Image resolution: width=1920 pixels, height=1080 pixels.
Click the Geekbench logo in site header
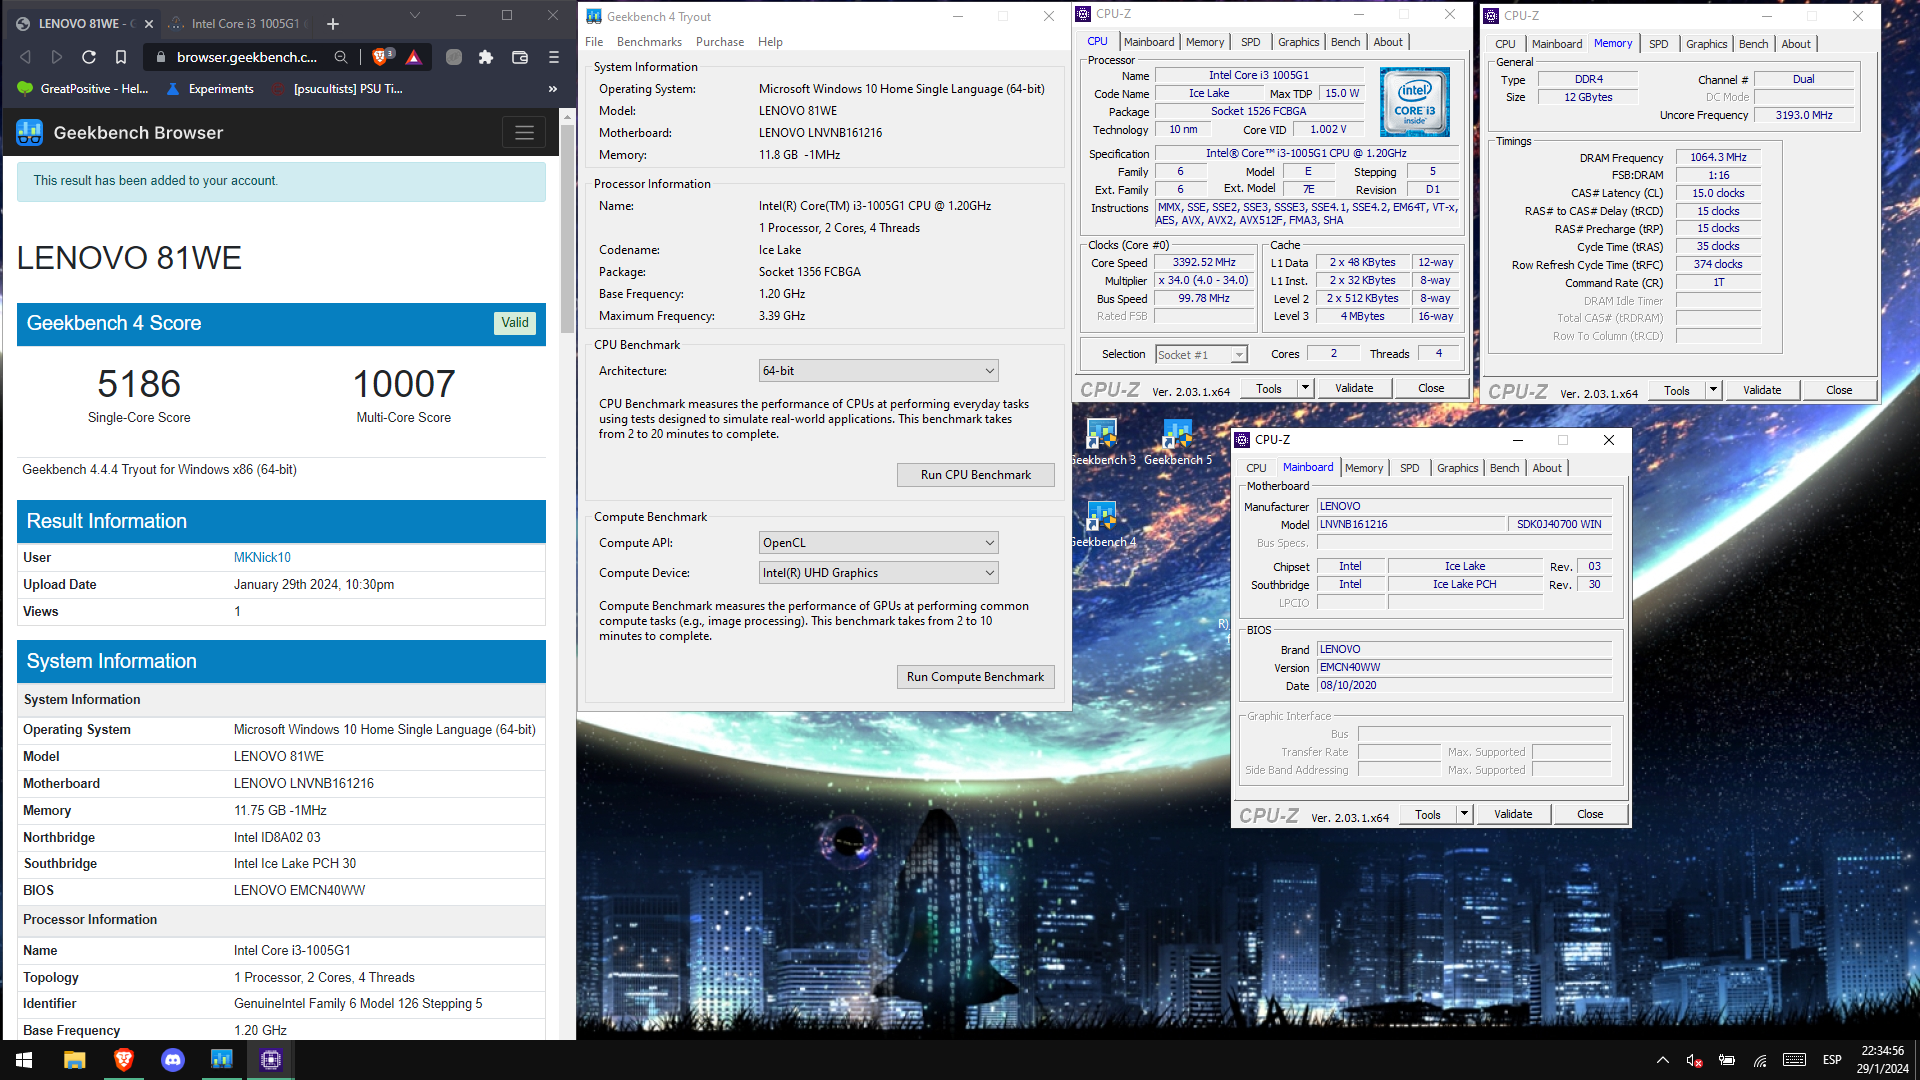point(30,132)
